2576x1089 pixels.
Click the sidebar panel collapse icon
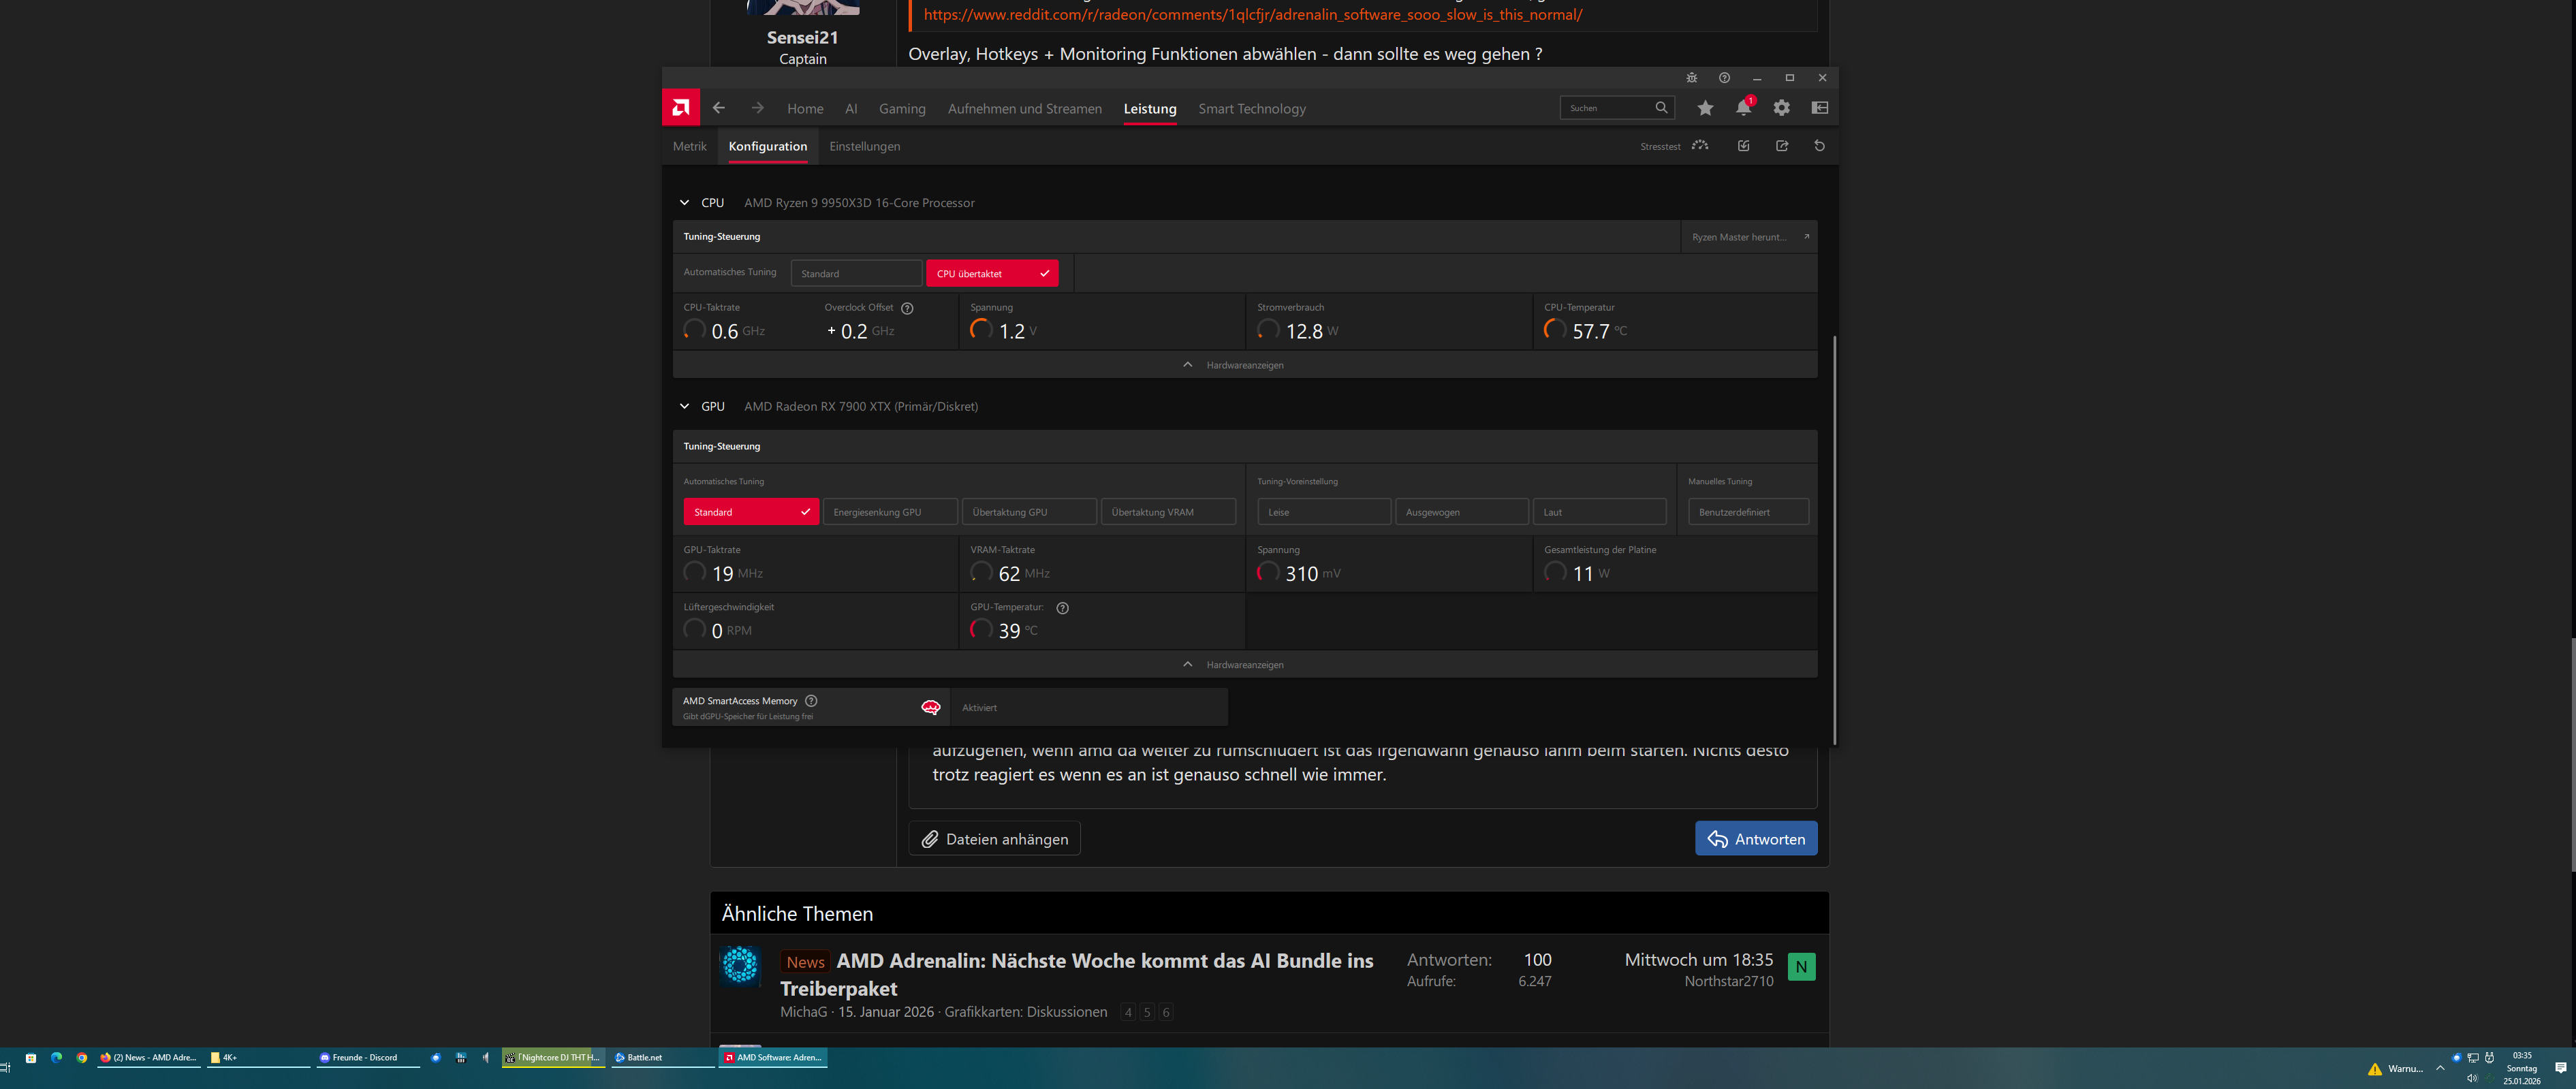pos(1819,108)
